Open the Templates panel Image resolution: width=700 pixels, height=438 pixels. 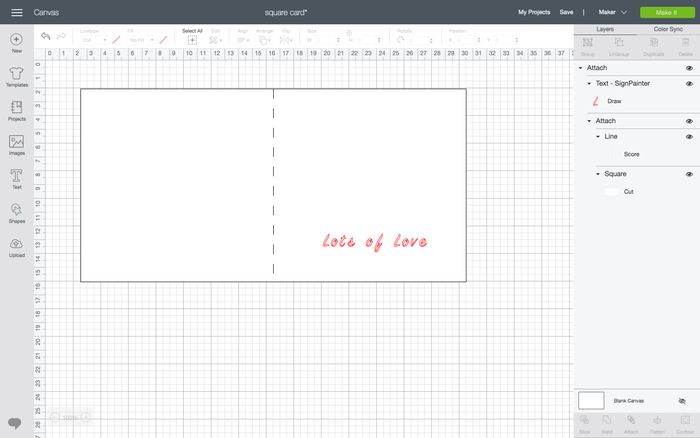coord(16,76)
